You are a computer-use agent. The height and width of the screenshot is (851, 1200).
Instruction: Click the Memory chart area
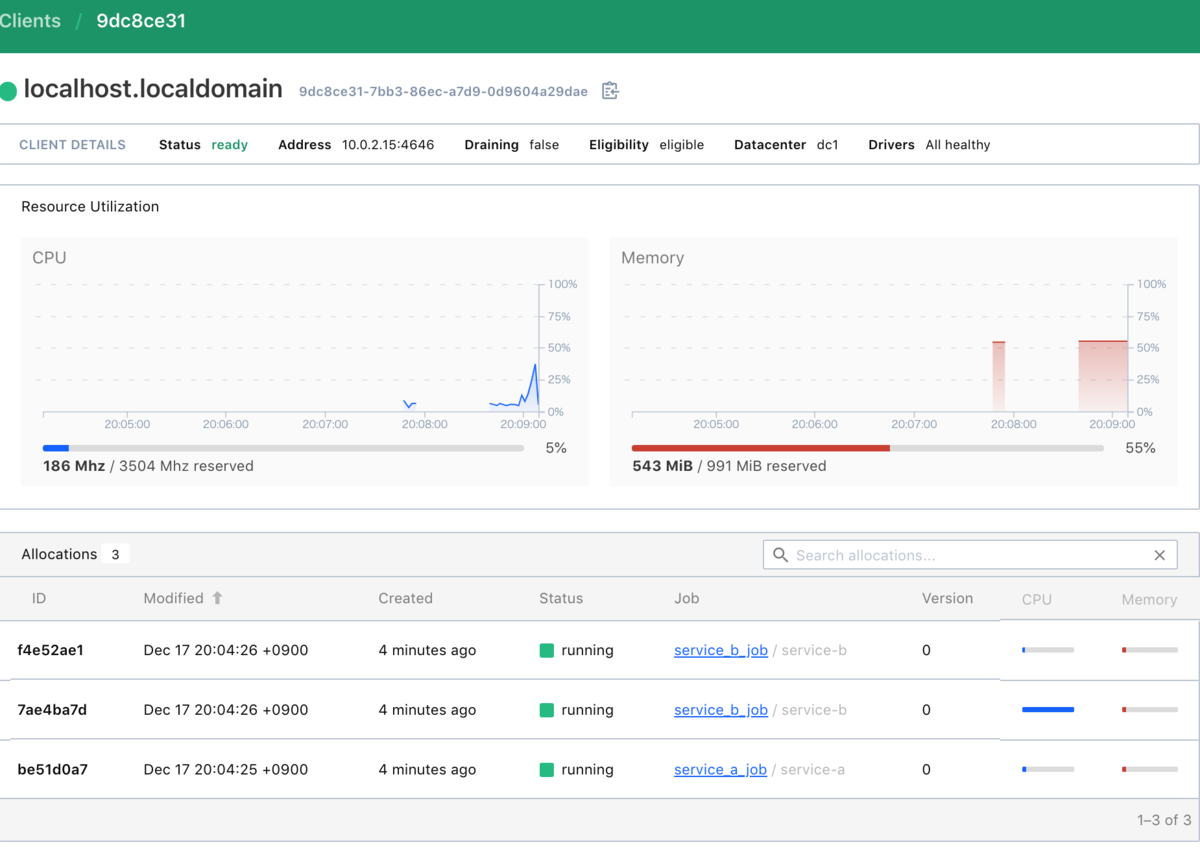[x=880, y=348]
